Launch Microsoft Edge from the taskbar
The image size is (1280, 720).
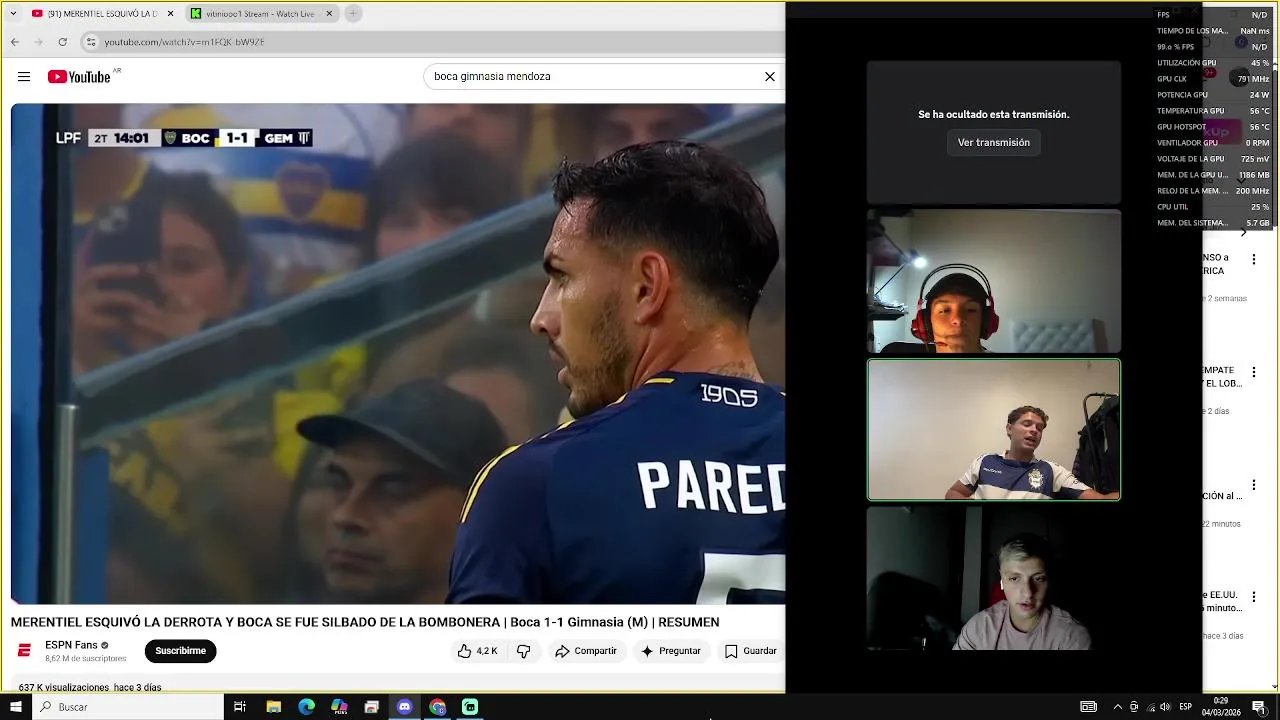(x=306, y=707)
